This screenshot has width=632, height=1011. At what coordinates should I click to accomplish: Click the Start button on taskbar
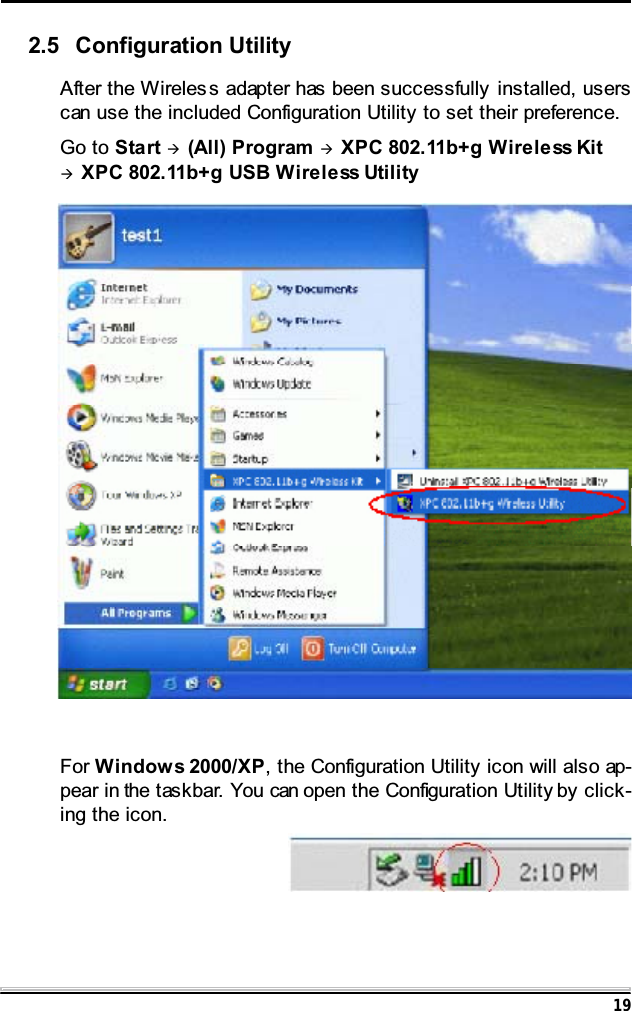[x=103, y=684]
